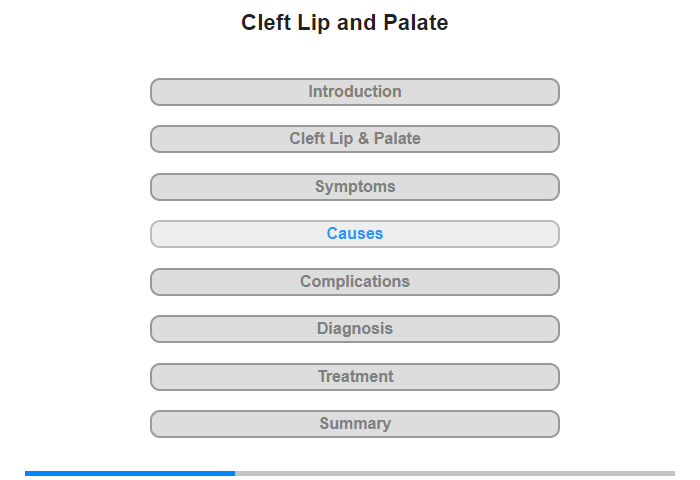This screenshot has width=700, height=480.
Task: Click the end of the blue progress segment
Action: pos(233,473)
